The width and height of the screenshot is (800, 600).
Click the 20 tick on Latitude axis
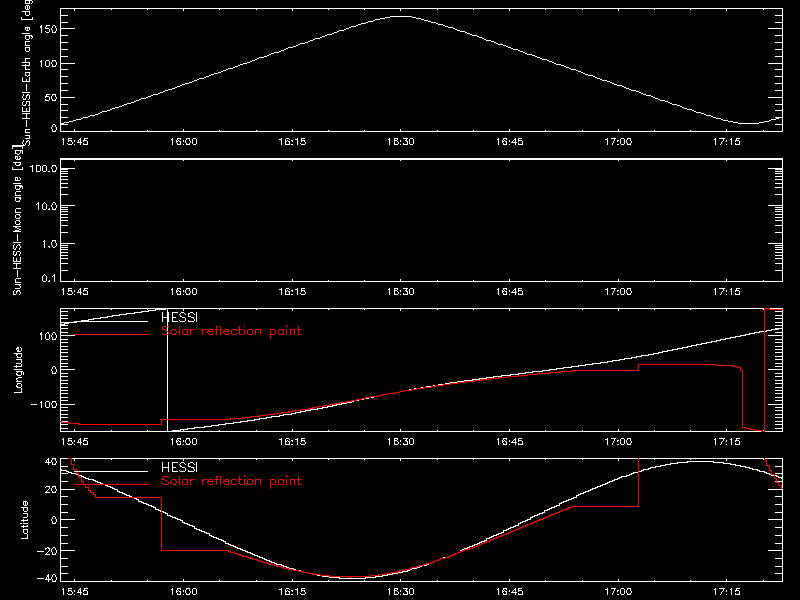51,490
